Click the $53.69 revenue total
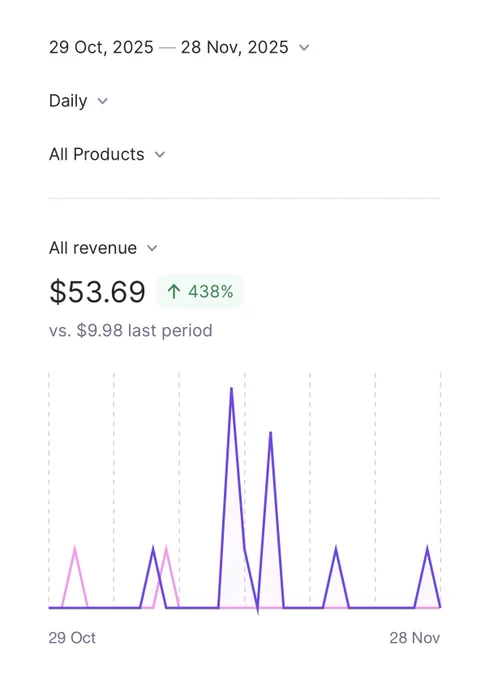Viewport: 489px width, 680px height. pos(97,291)
